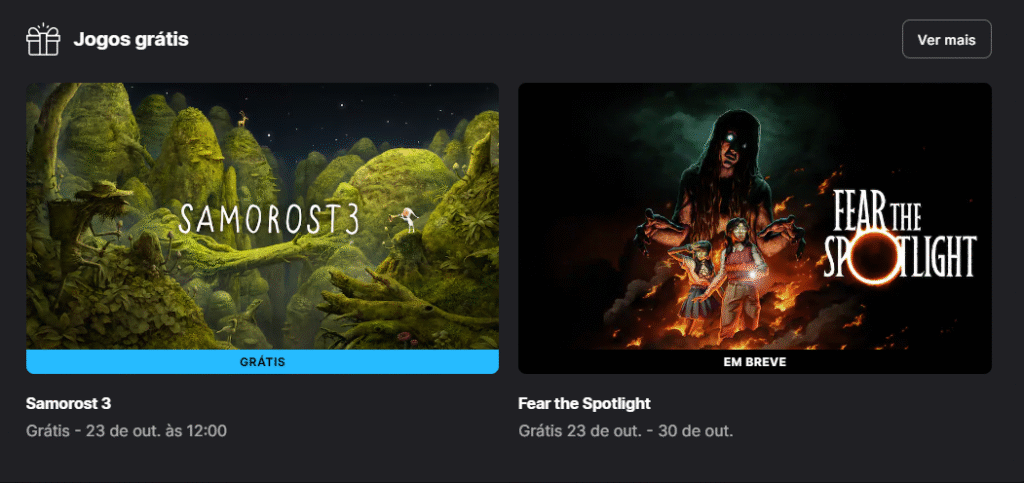The width and height of the screenshot is (1024, 483).
Task: Click the white gnome in the Samorost artwork
Action: coord(409,219)
